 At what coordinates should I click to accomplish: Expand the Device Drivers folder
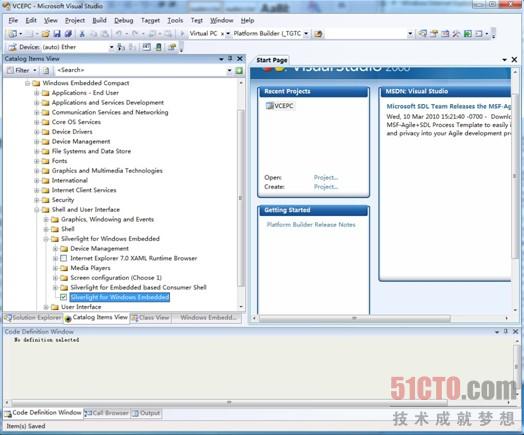(x=37, y=132)
